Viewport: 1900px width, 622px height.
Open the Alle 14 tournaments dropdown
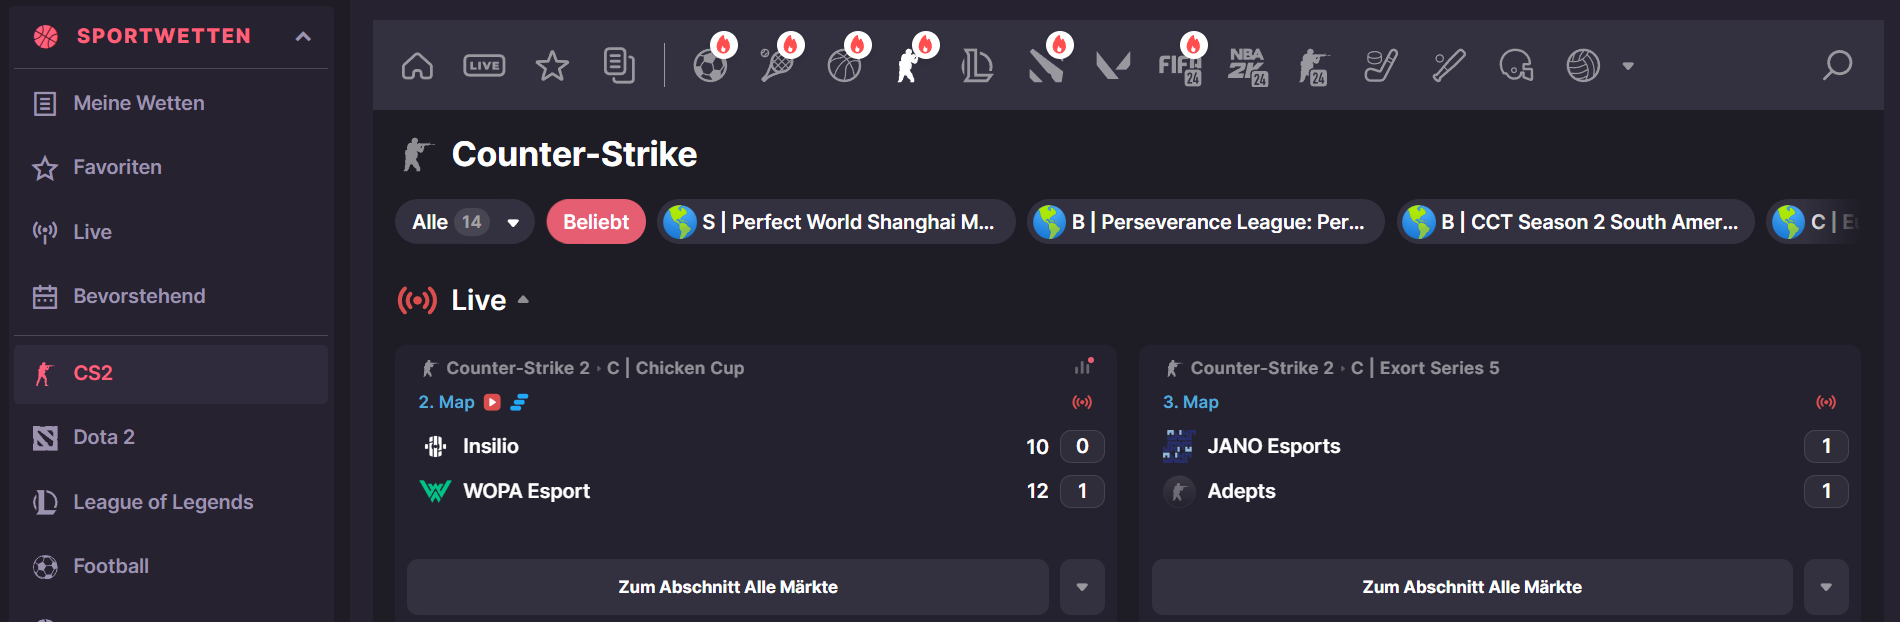(465, 222)
